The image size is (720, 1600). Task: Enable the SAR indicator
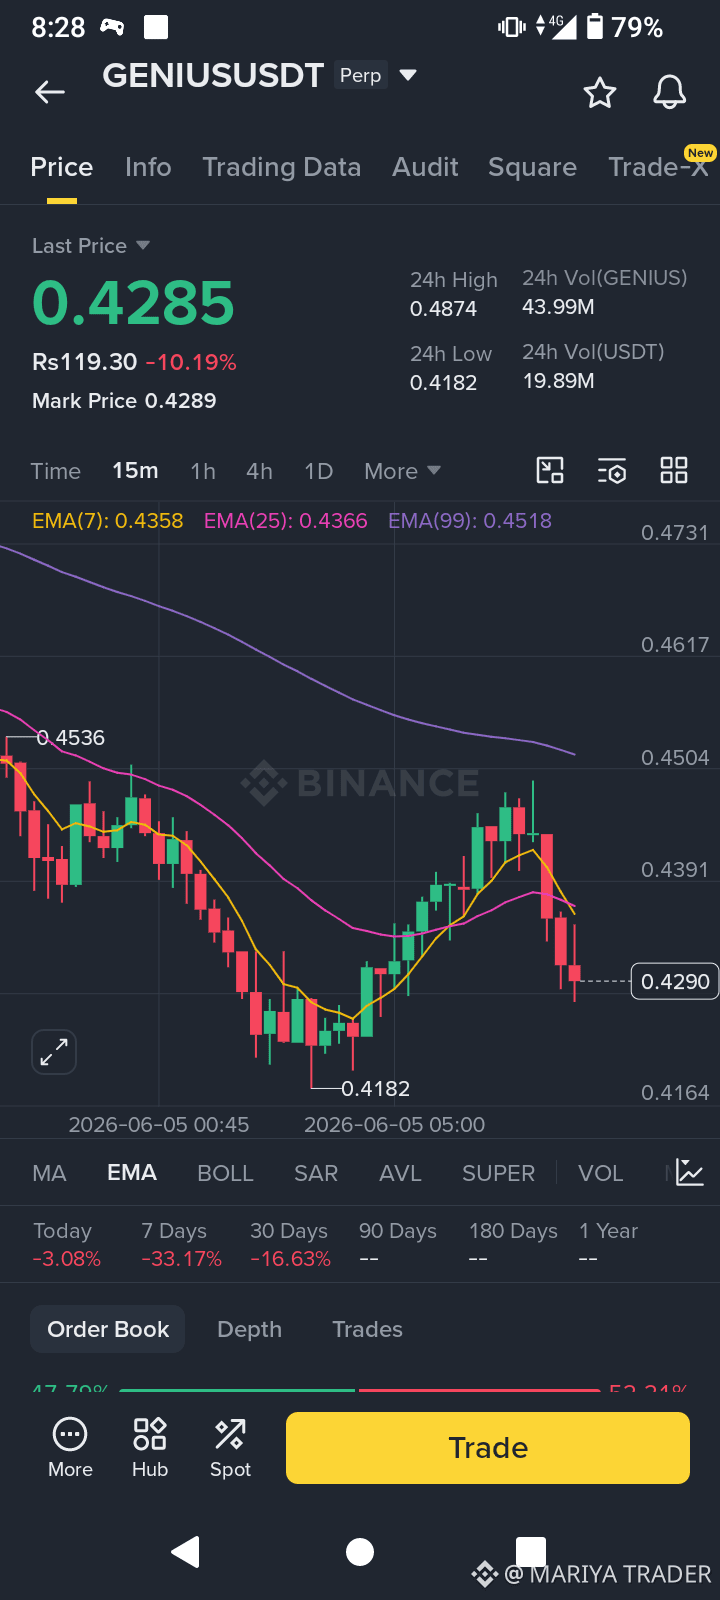coord(316,1173)
